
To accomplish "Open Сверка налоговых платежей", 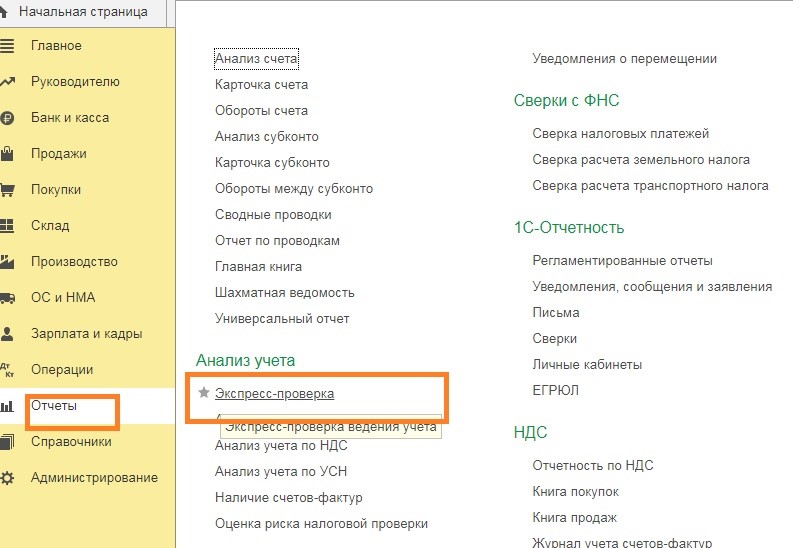I will pos(621,134).
